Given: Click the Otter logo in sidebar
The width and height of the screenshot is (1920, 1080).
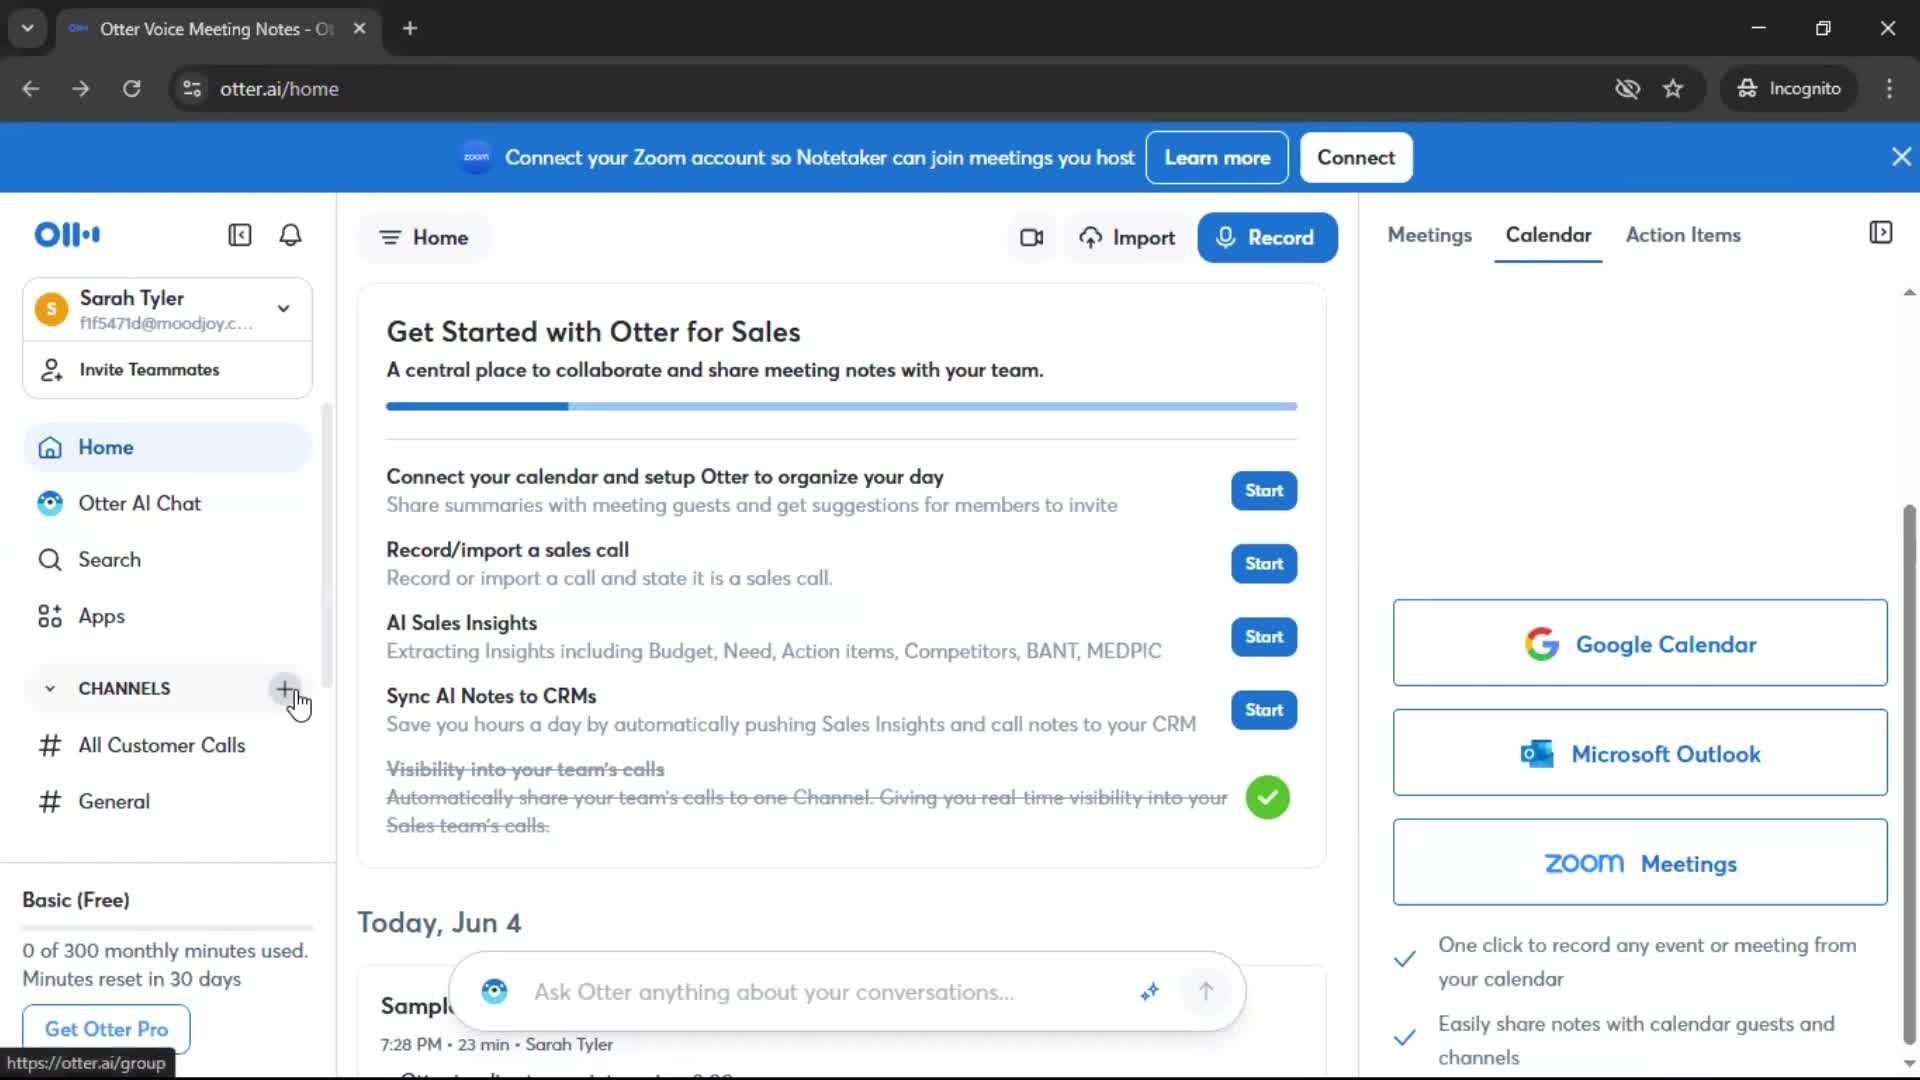Looking at the screenshot, I should click(67, 235).
